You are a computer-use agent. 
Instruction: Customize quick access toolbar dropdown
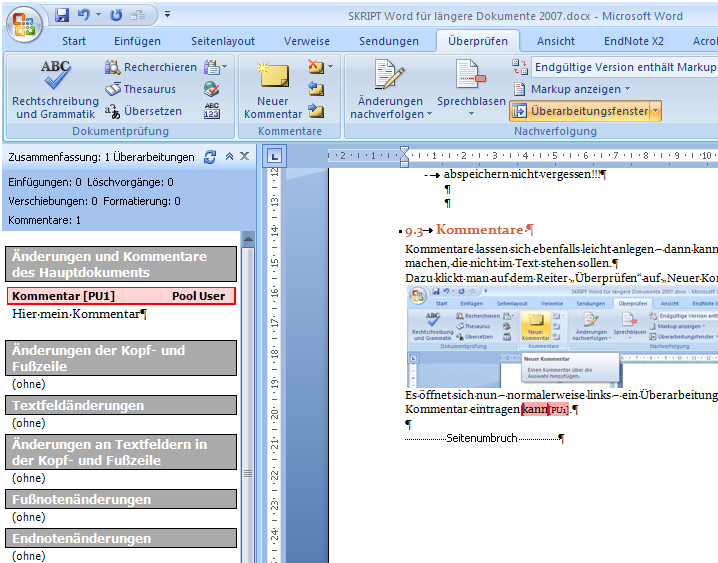pos(168,15)
